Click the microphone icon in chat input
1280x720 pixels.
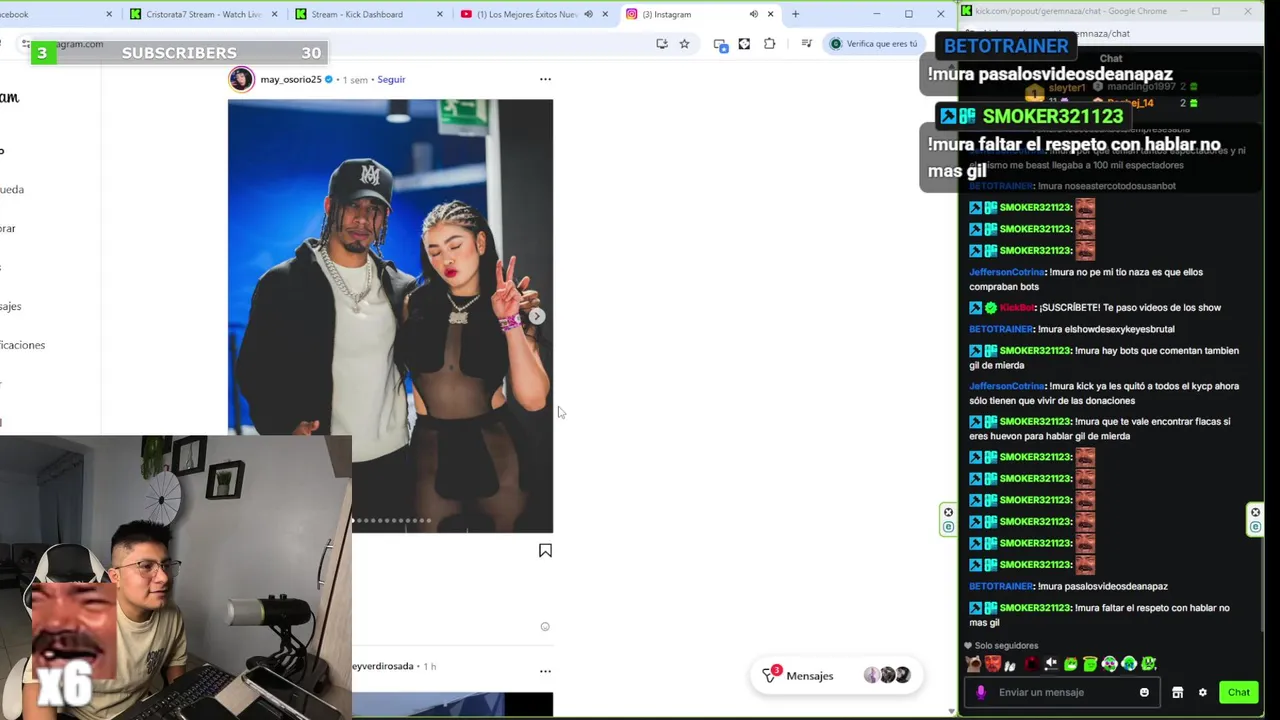[x=981, y=692]
